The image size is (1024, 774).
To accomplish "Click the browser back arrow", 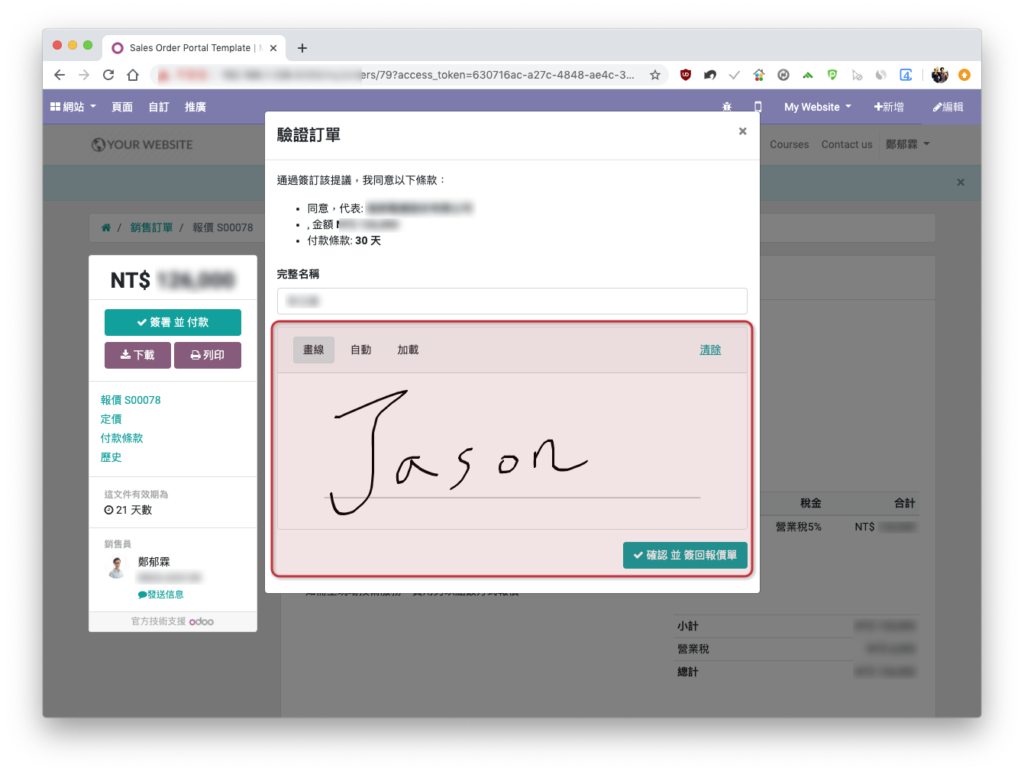I will click(59, 74).
